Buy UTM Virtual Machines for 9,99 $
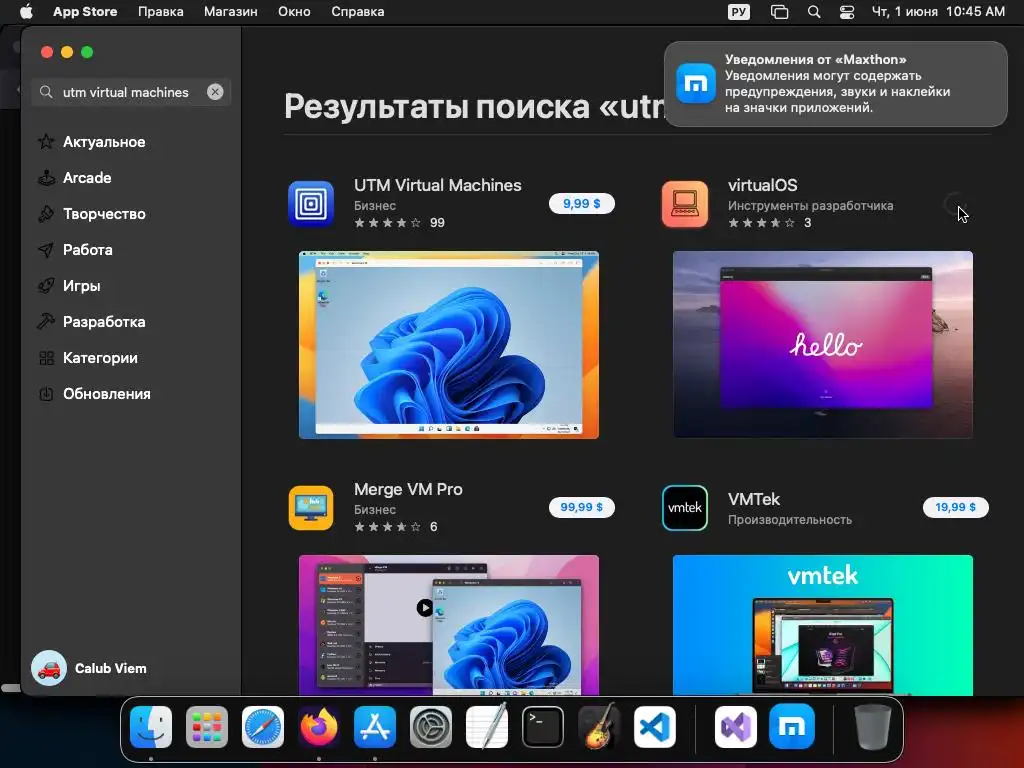The image size is (1024, 768). tap(581, 203)
